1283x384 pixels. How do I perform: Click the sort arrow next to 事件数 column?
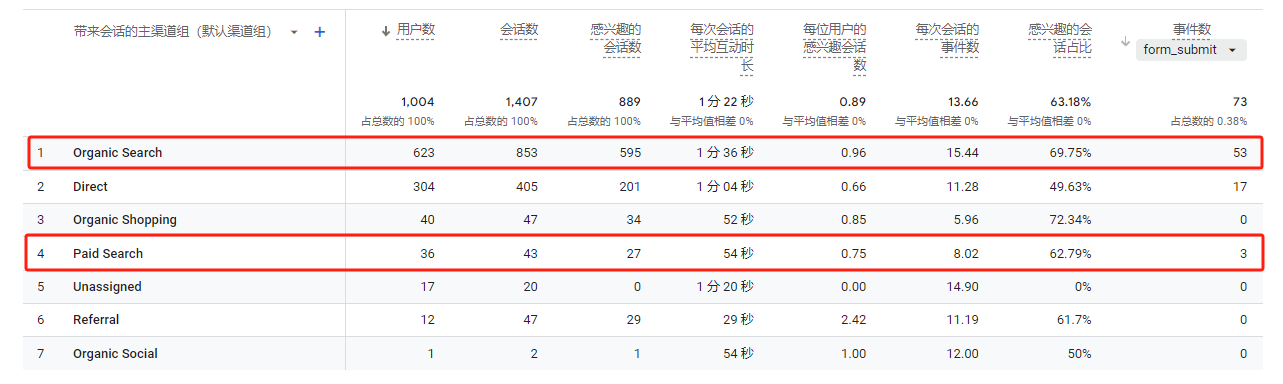[1125, 42]
